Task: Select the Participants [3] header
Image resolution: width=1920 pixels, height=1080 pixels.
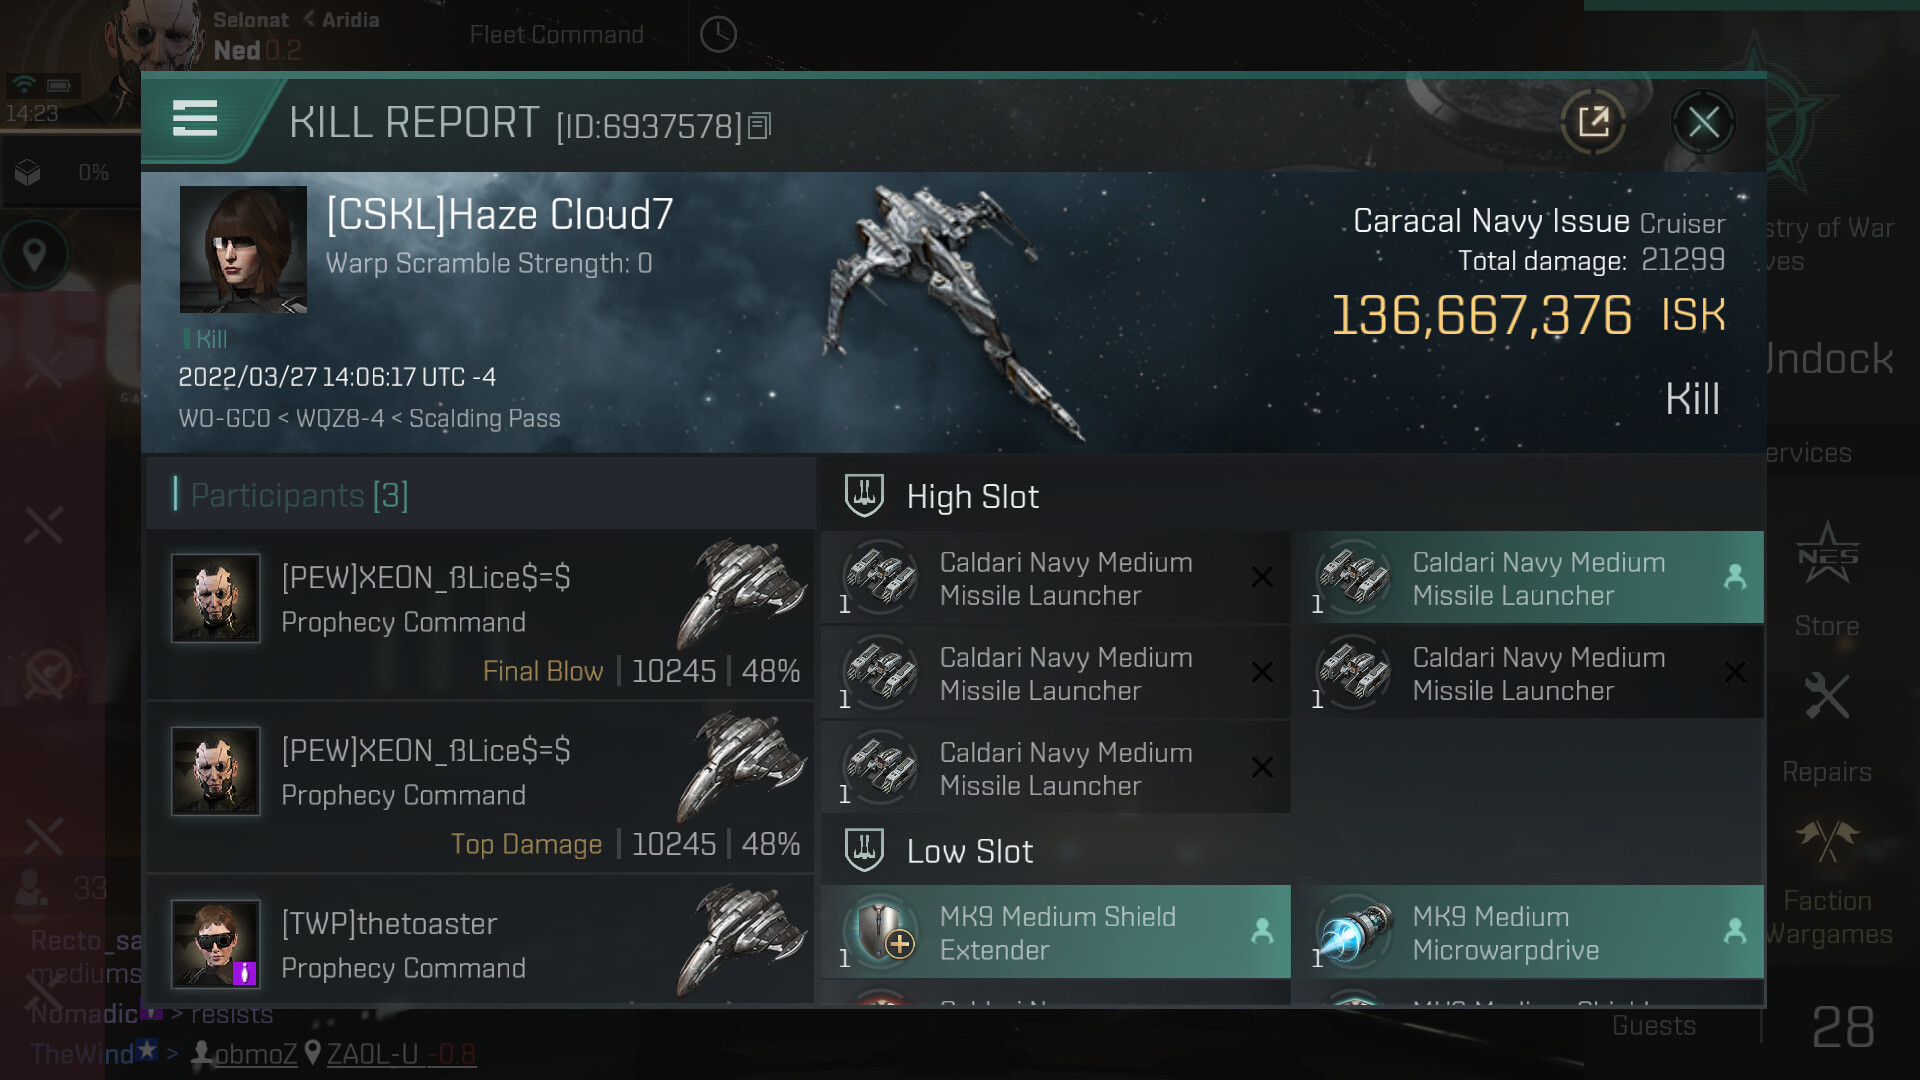Action: click(299, 495)
